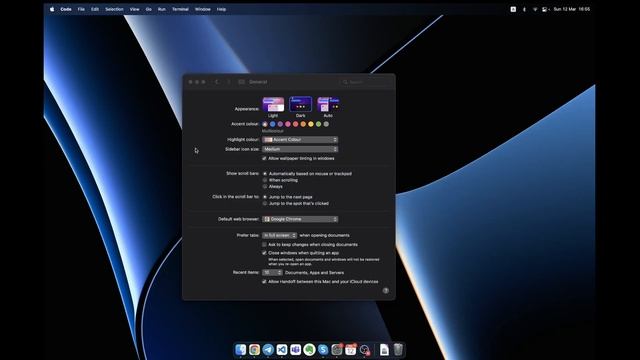Select Jump to the next page

pos(265,197)
